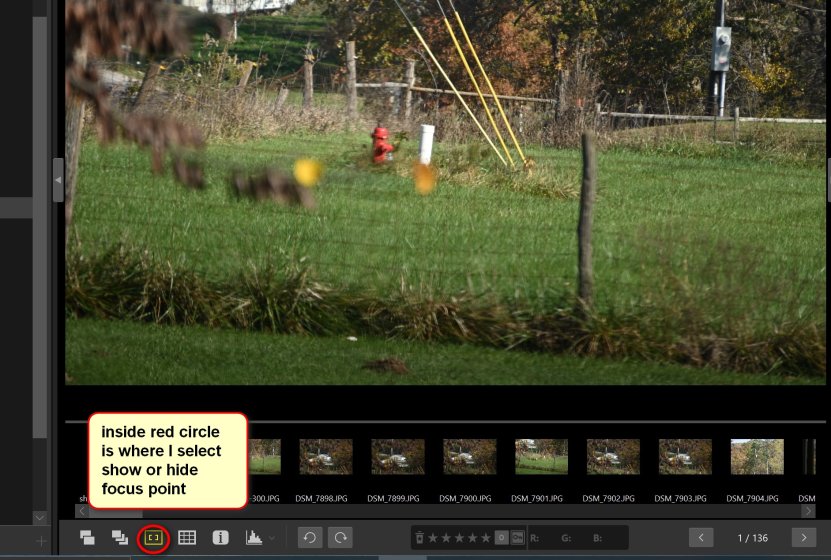Select the DSM_7898.JPG thumbnail

[326, 456]
